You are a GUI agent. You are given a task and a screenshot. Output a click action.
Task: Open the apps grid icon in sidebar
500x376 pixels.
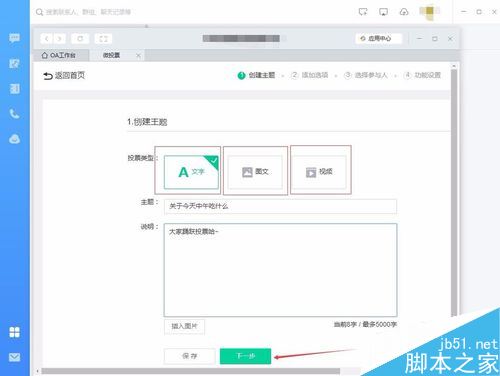pyautogui.click(x=14, y=332)
